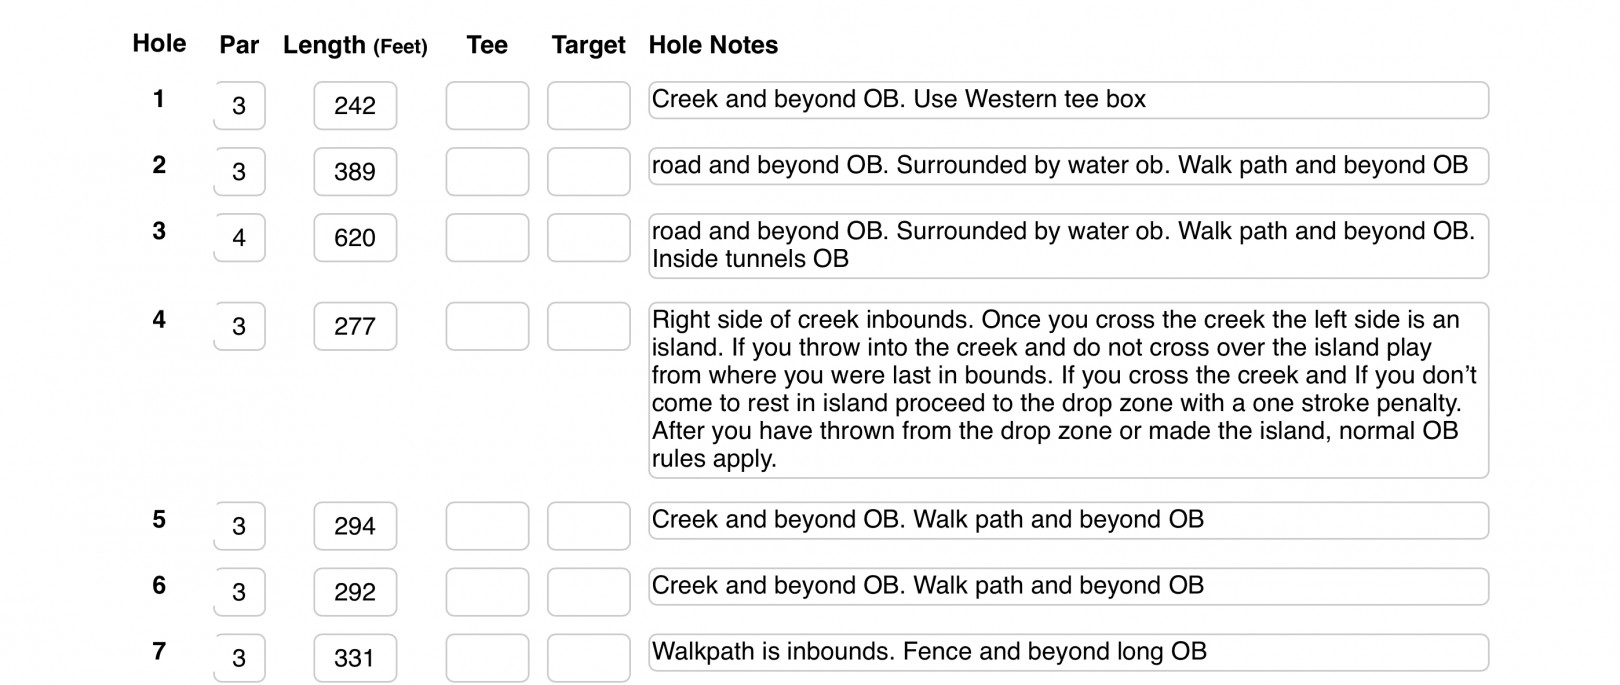The height and width of the screenshot is (685, 1620).
Task: Edit the Length field showing 242
Action: (355, 105)
